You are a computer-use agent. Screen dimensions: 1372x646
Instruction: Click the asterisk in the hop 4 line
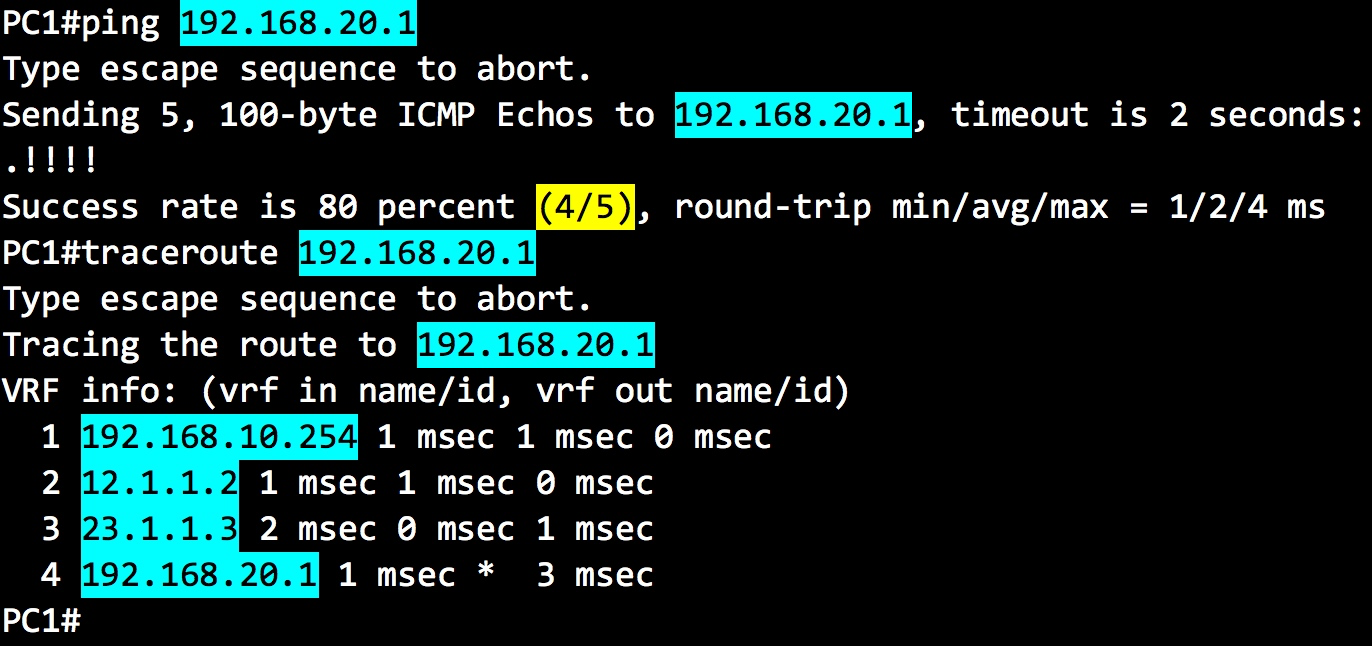486,575
